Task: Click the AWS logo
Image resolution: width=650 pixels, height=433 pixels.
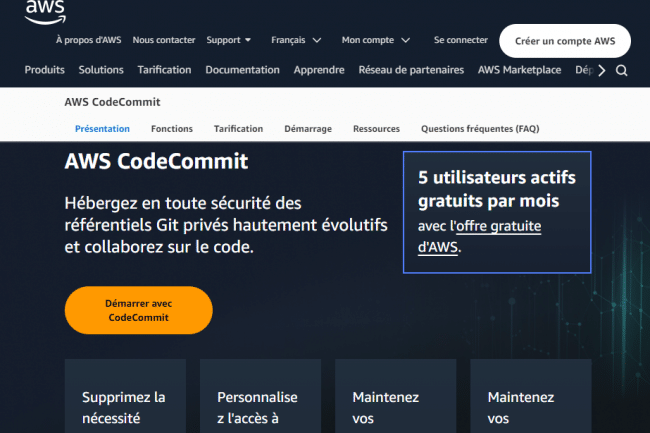Action: click(x=45, y=12)
